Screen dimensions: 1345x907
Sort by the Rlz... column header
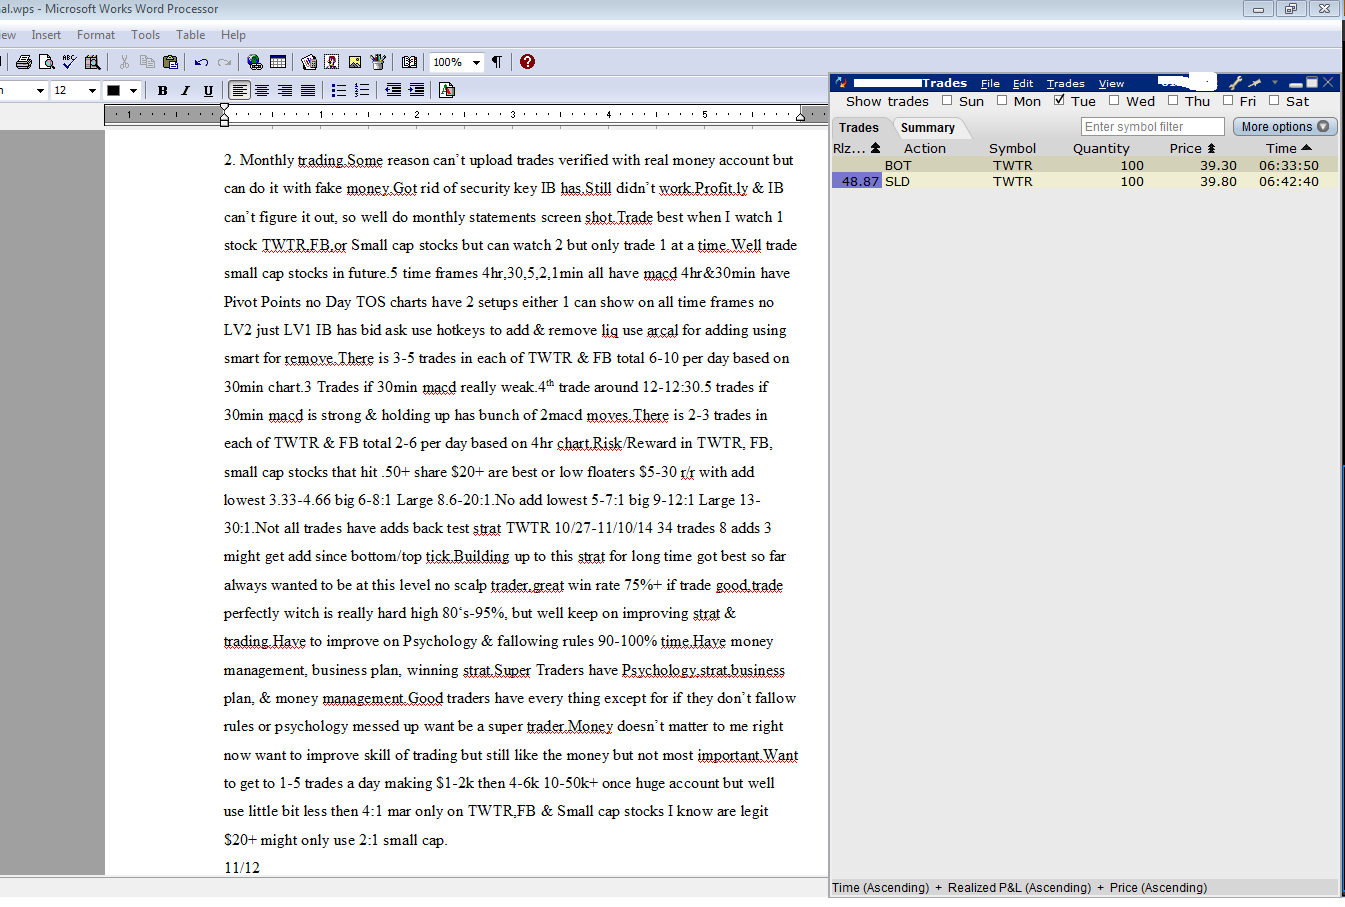click(856, 148)
